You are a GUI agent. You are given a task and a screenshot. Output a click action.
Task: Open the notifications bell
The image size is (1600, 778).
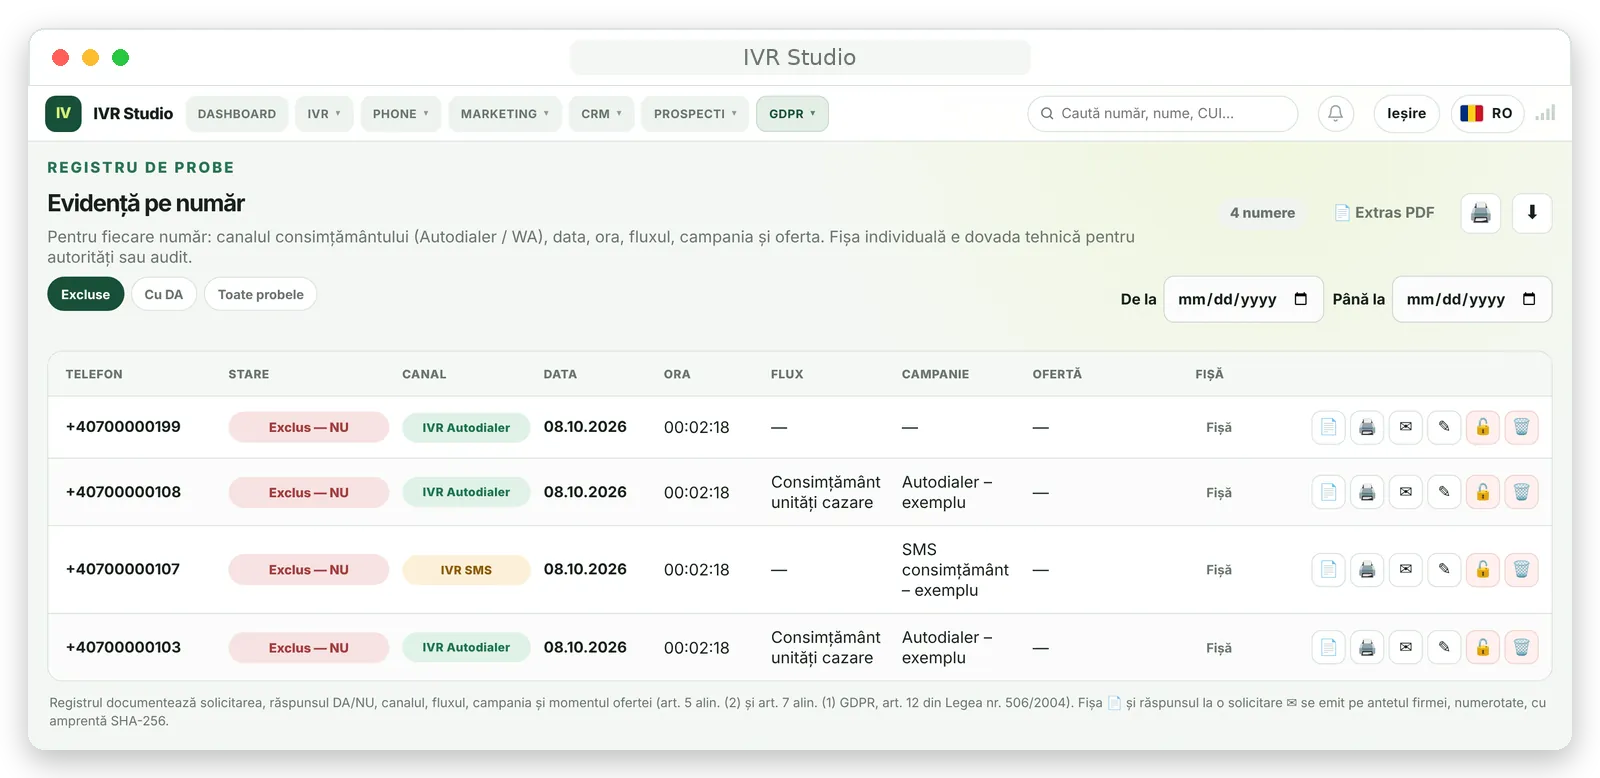[x=1336, y=113]
